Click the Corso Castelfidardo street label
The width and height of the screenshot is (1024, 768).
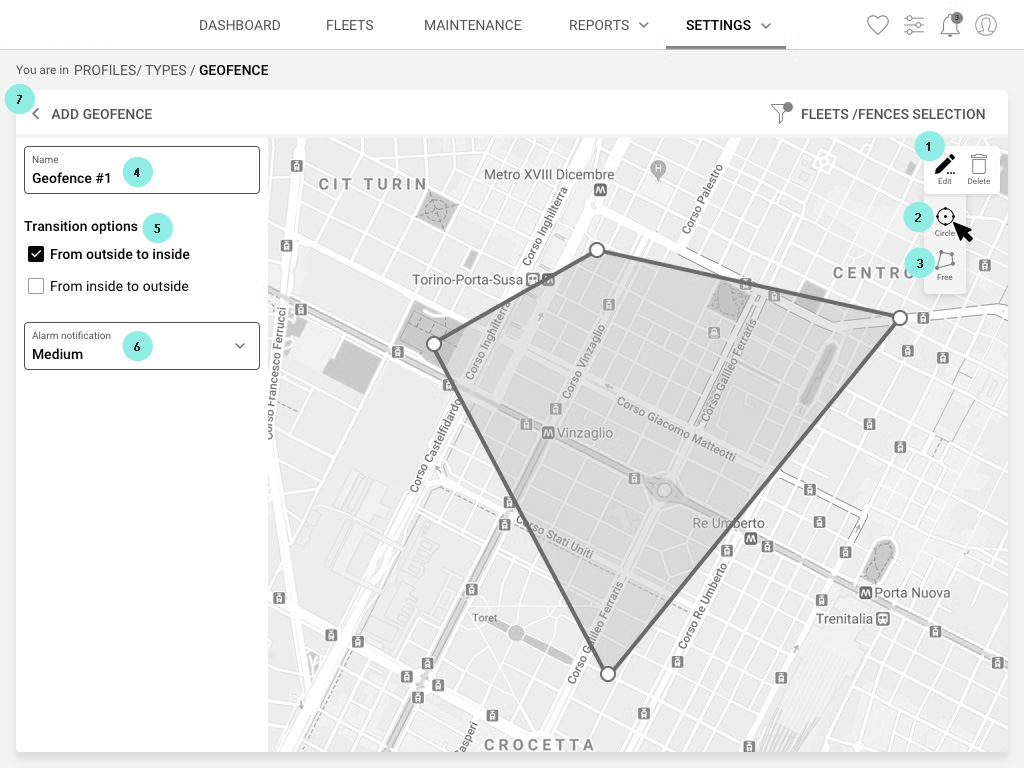click(435, 445)
